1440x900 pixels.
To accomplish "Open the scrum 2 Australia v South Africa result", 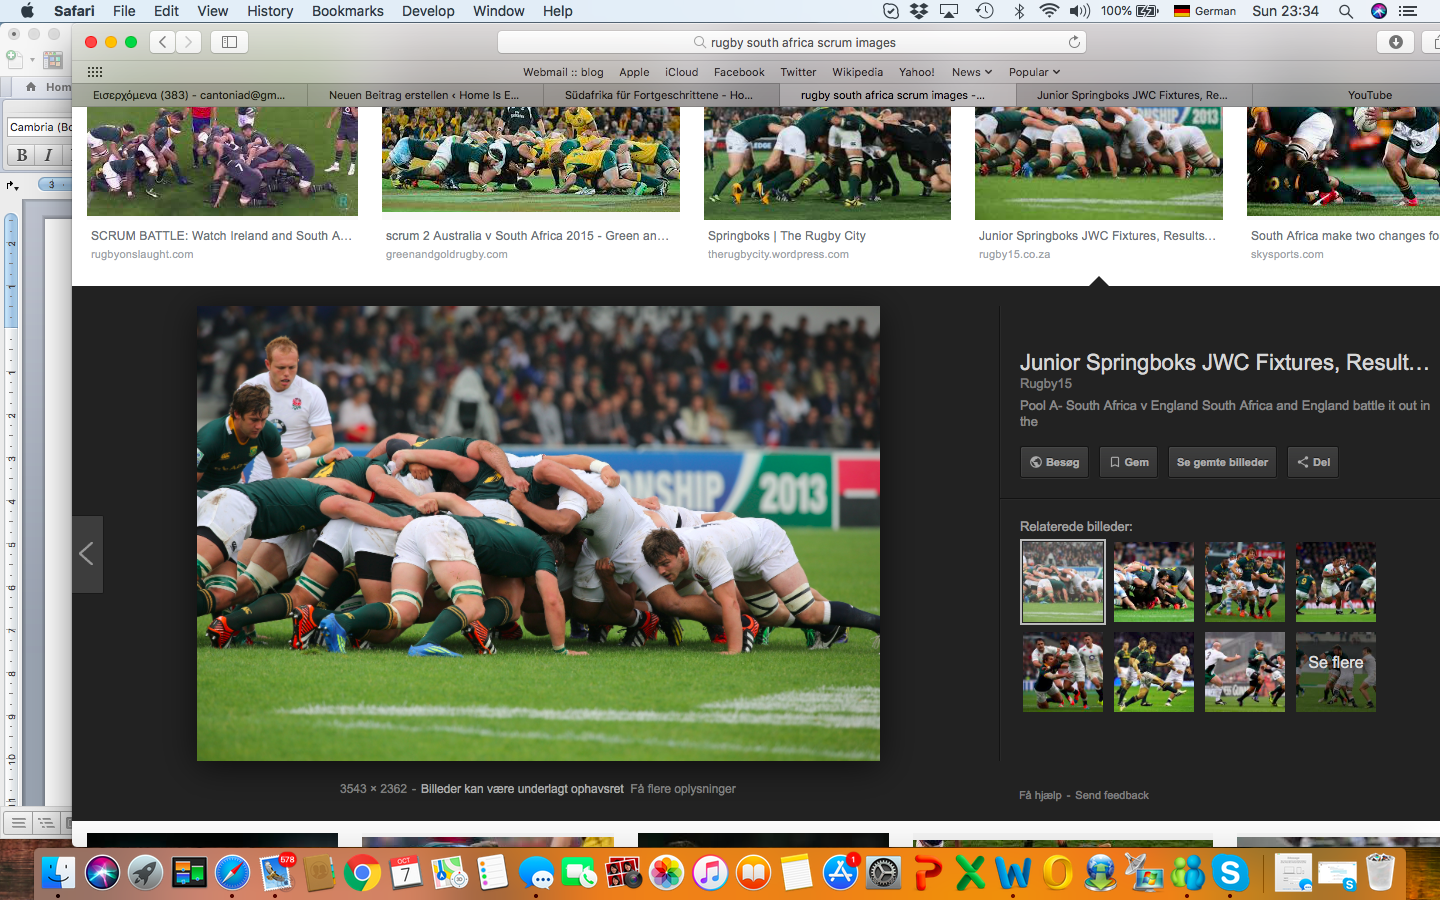I will [x=531, y=161].
